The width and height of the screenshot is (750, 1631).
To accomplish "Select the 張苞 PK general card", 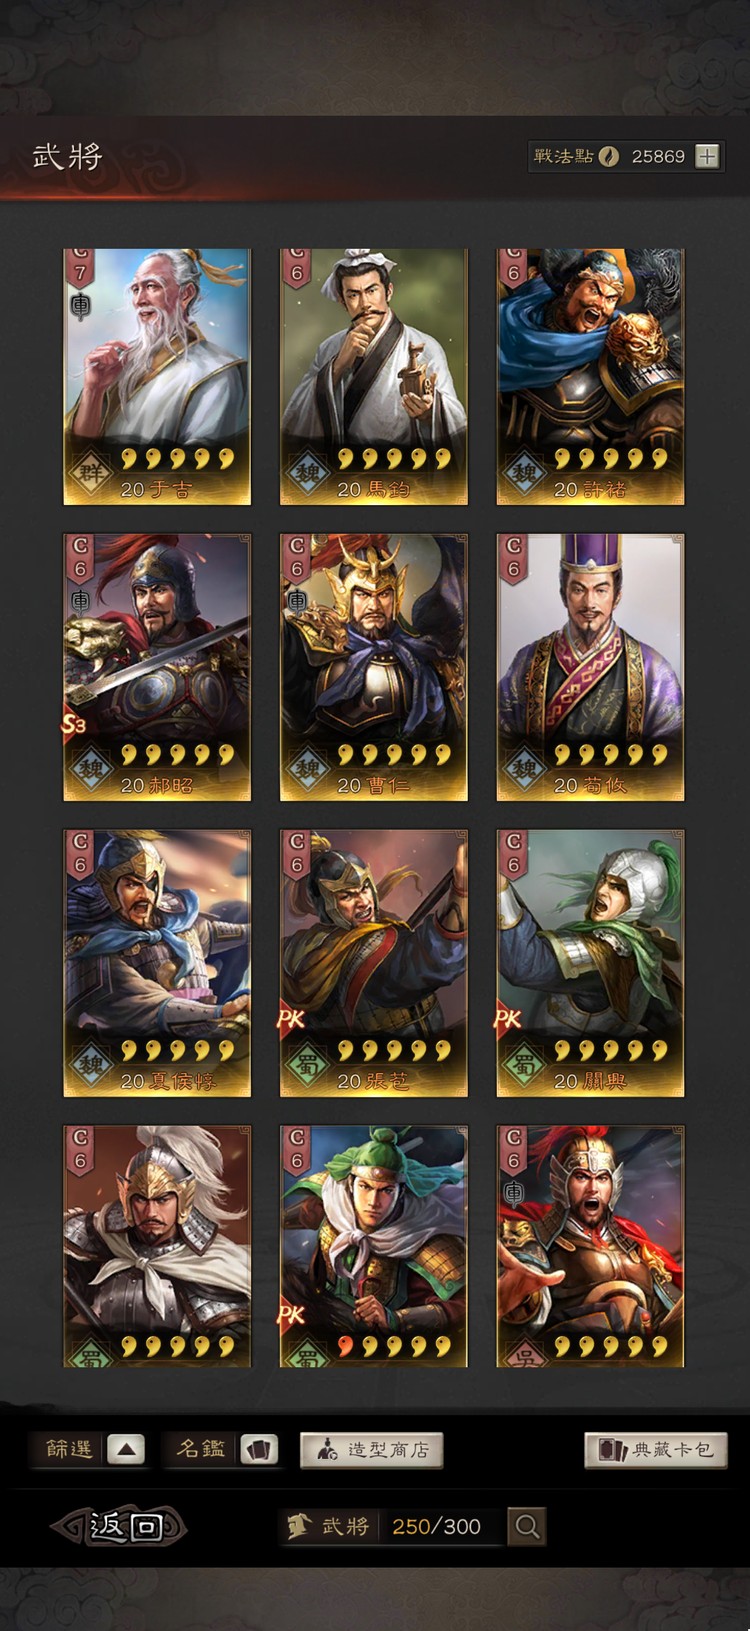I will [x=373, y=963].
